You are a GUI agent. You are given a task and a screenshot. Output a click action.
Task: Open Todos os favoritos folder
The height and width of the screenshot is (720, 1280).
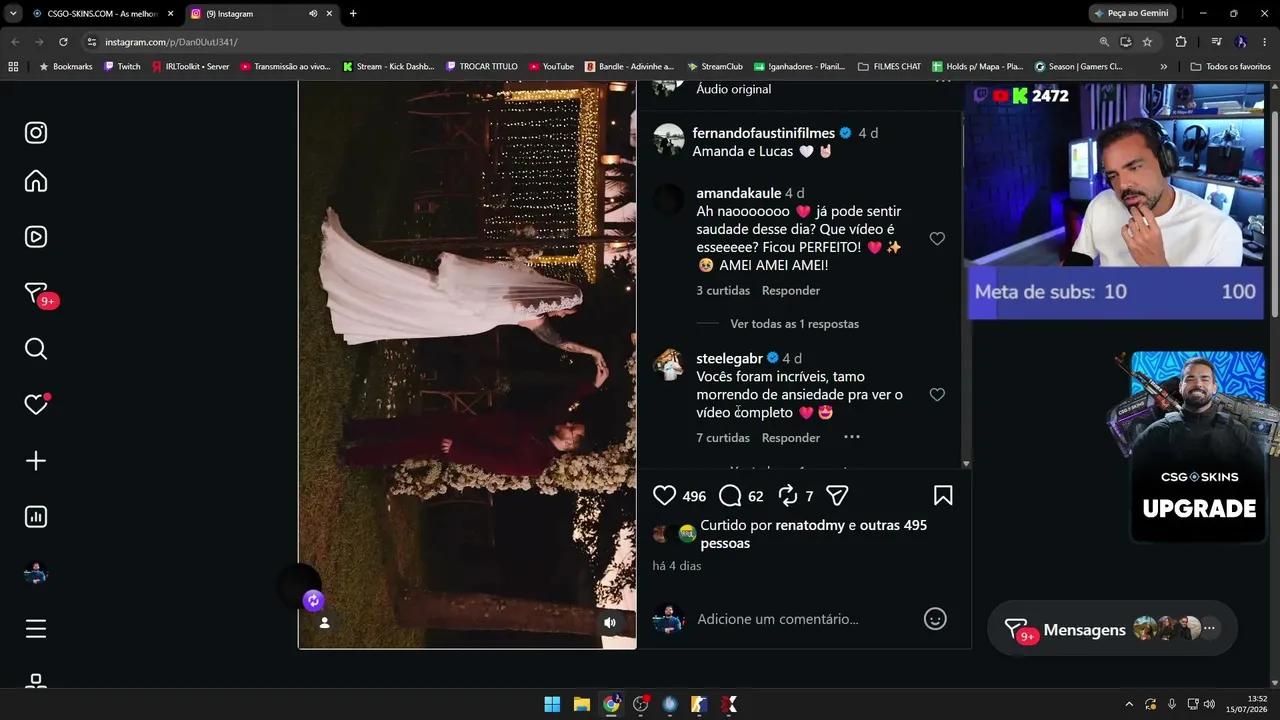coord(1230,67)
